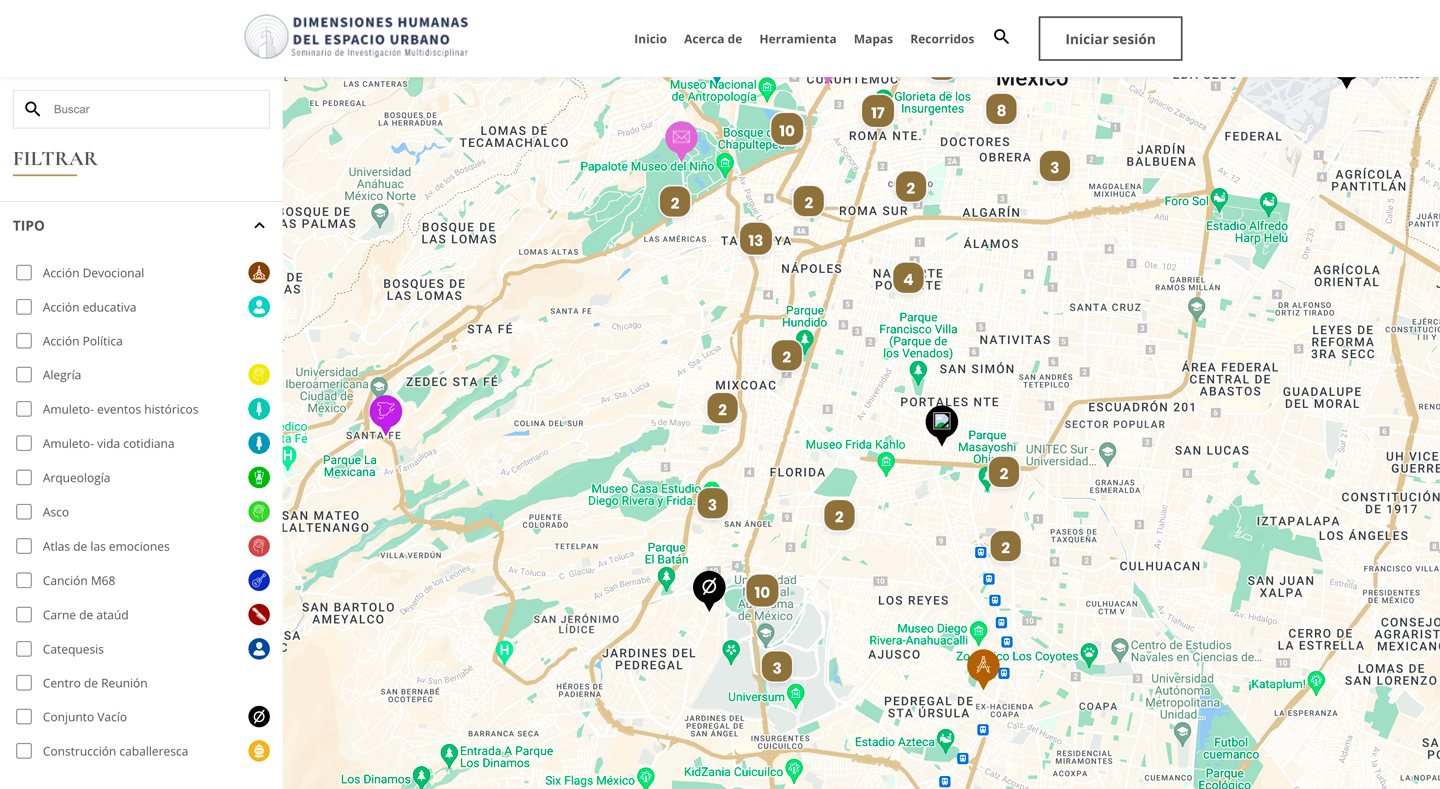
Task: Click the black empty-set map marker
Action: point(709,587)
